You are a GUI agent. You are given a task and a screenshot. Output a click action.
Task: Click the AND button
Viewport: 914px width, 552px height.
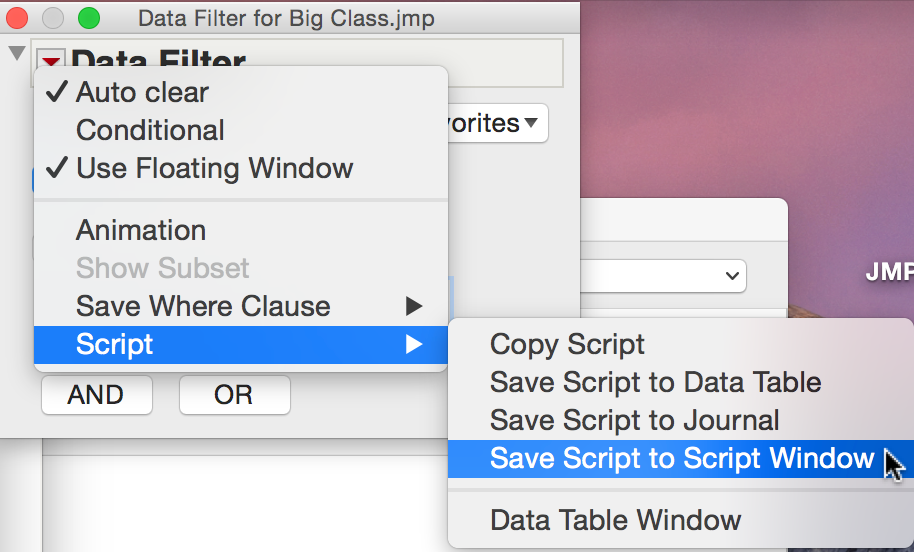97,395
